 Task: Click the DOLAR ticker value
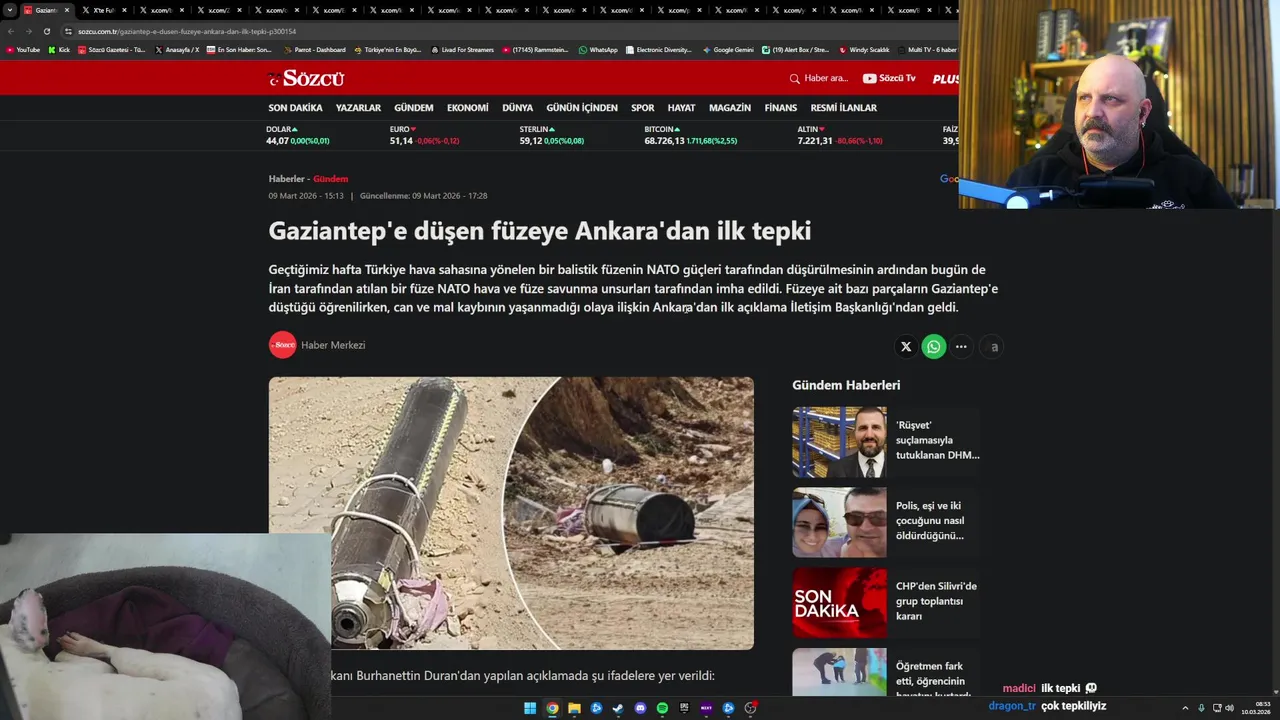(x=277, y=141)
